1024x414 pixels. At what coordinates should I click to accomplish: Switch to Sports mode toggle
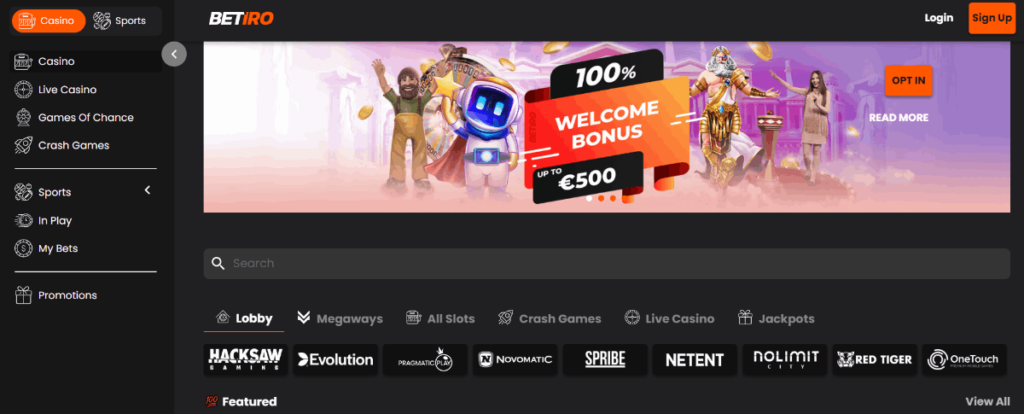(120, 21)
